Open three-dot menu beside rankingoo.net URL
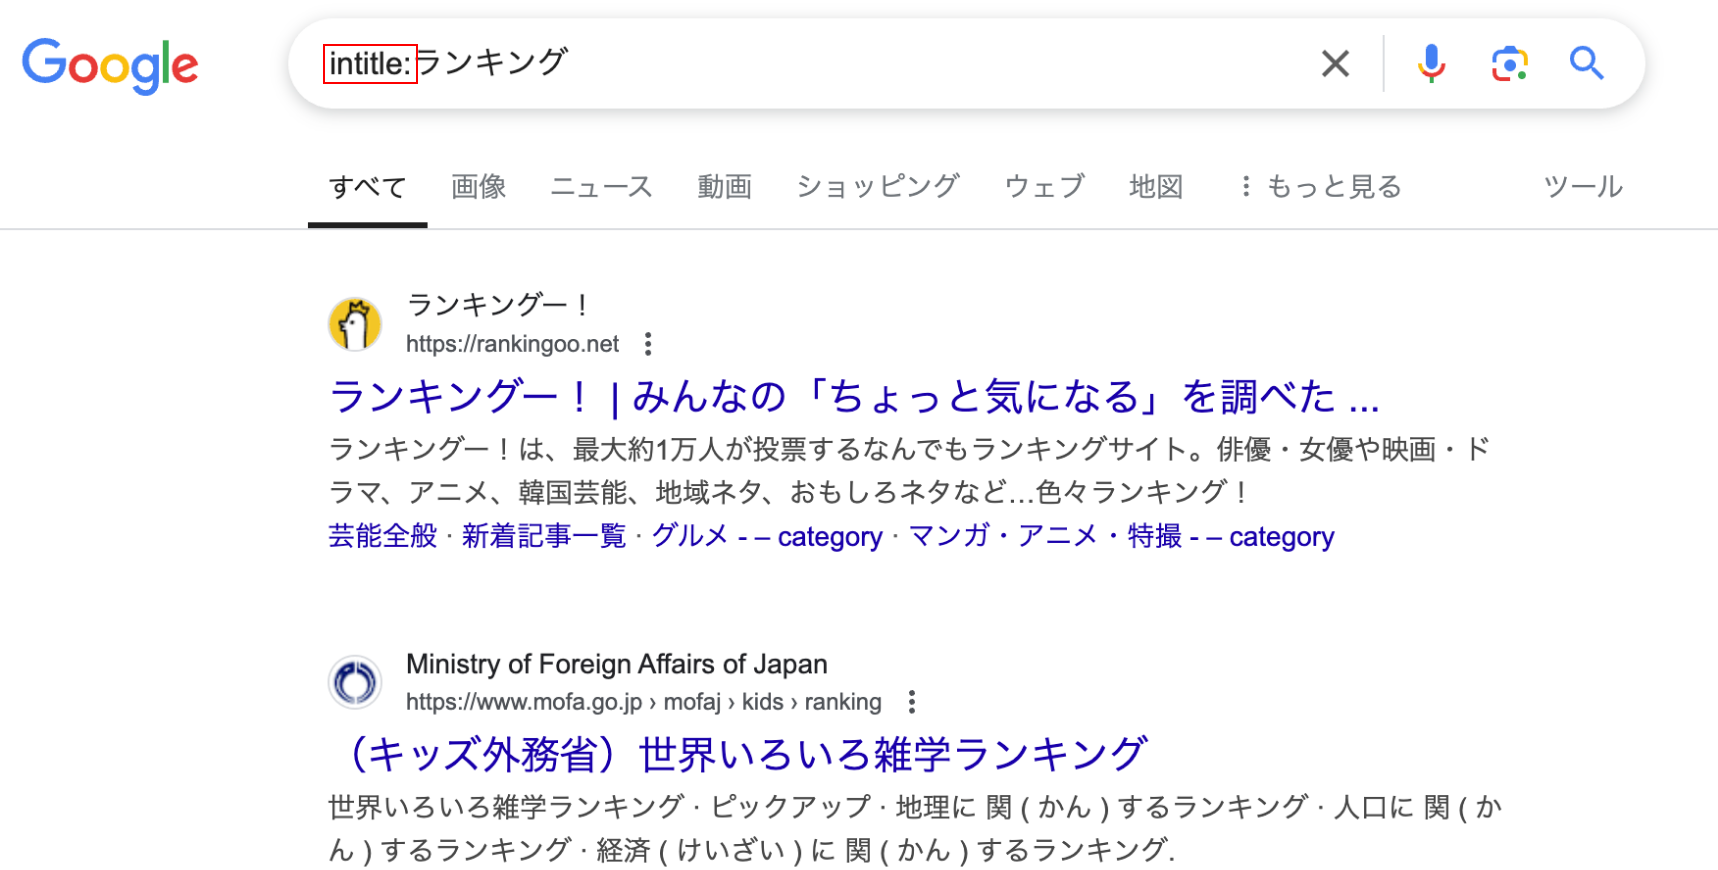 pos(648,344)
